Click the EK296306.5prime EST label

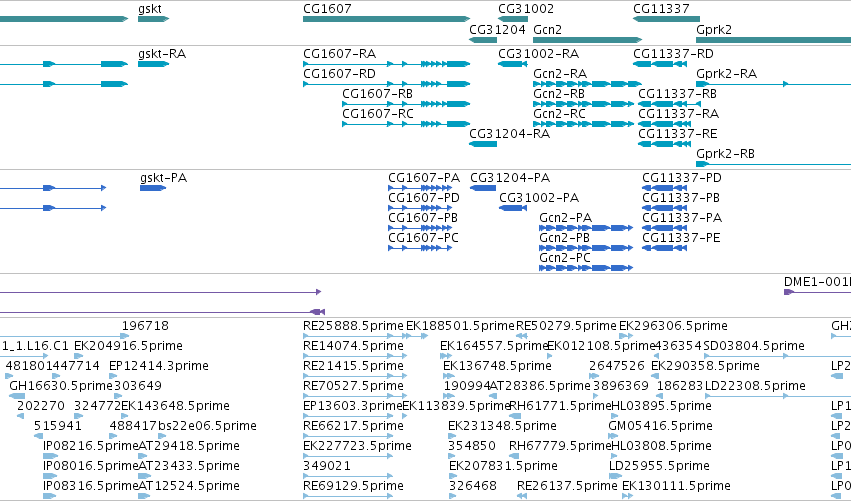pyautogui.click(x=674, y=326)
